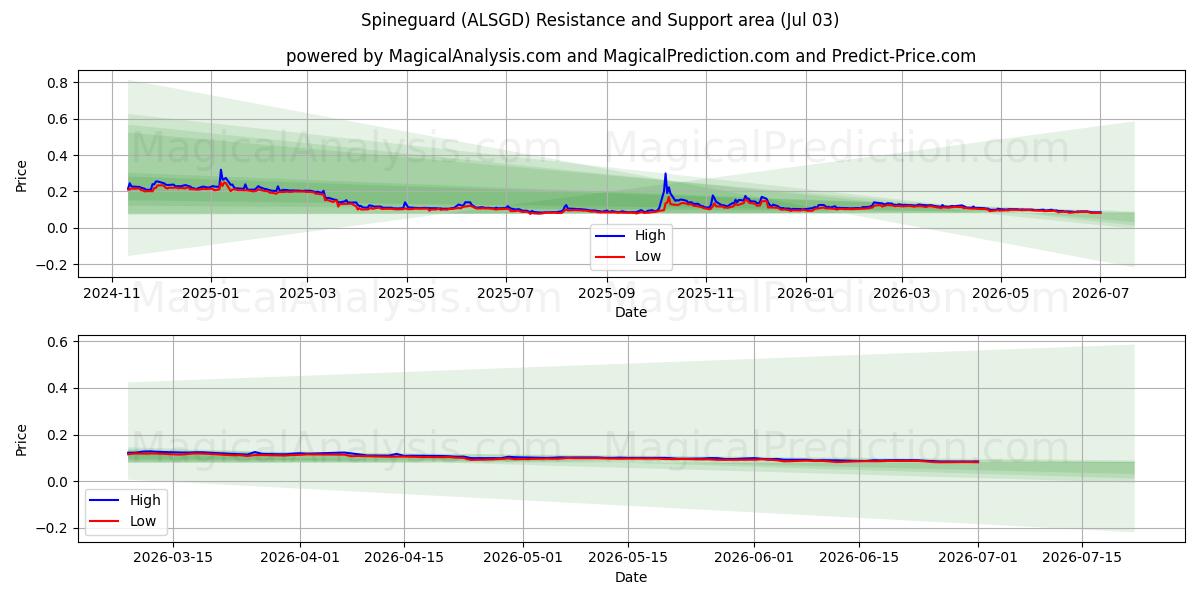The width and height of the screenshot is (1200, 600).
Task: Click the '−0.2' price tick on top chart
Action: pyautogui.click(x=51, y=265)
